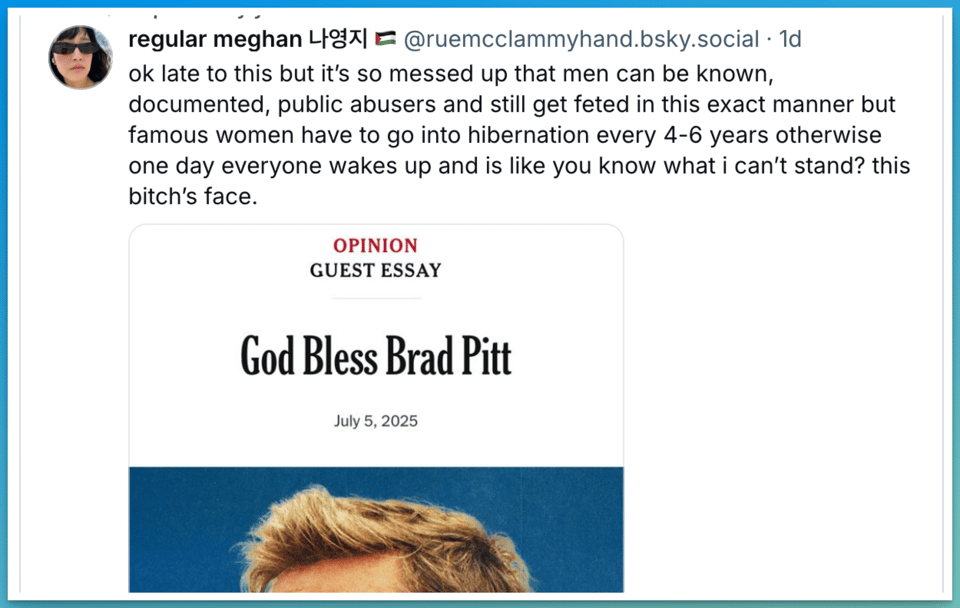The image size is (960, 608).
Task: Click the "God Bless Brad Pitt" headline
Action: point(375,357)
